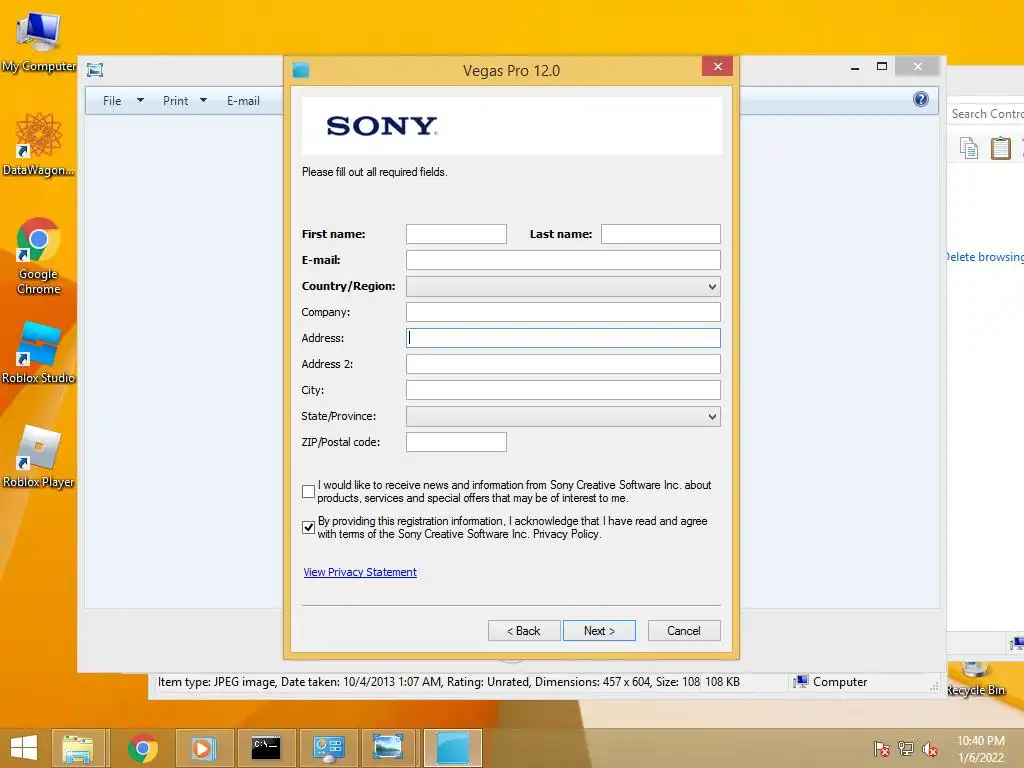Click the Computer icon in the status bar

(801, 681)
